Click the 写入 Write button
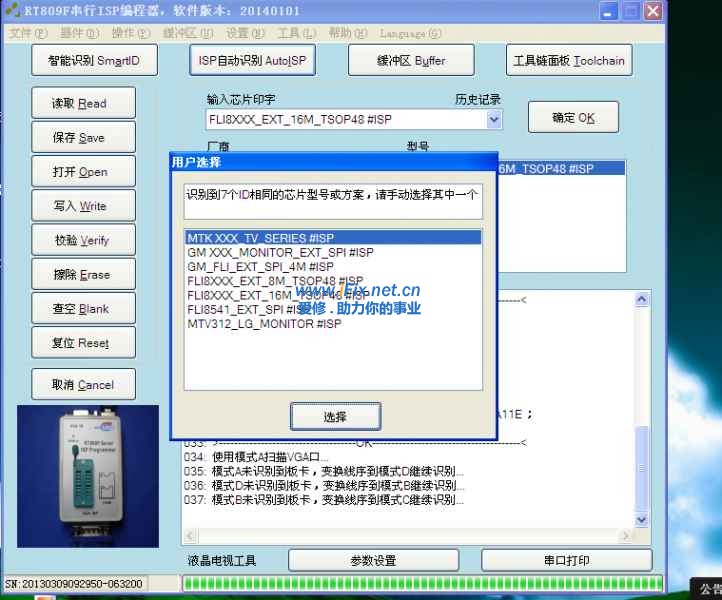The width and height of the screenshot is (722, 600). [83, 205]
